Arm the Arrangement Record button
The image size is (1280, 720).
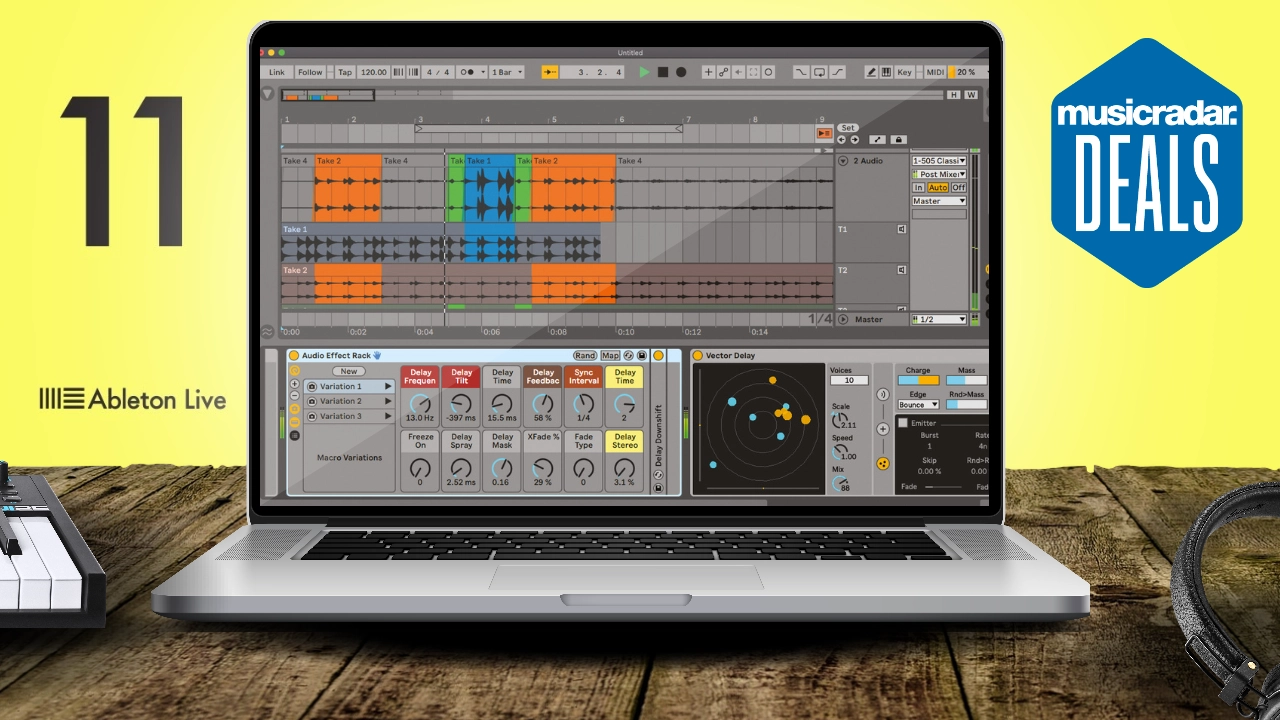pyautogui.click(x=681, y=72)
